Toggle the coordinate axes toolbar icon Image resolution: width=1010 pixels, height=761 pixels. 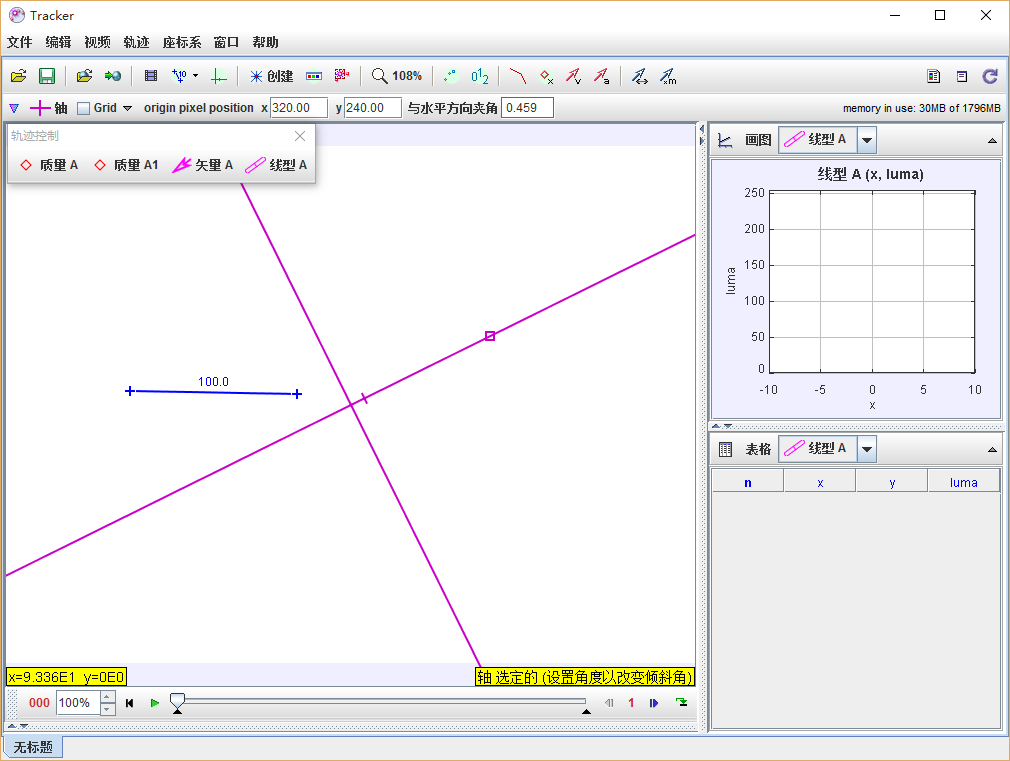[x=219, y=76]
